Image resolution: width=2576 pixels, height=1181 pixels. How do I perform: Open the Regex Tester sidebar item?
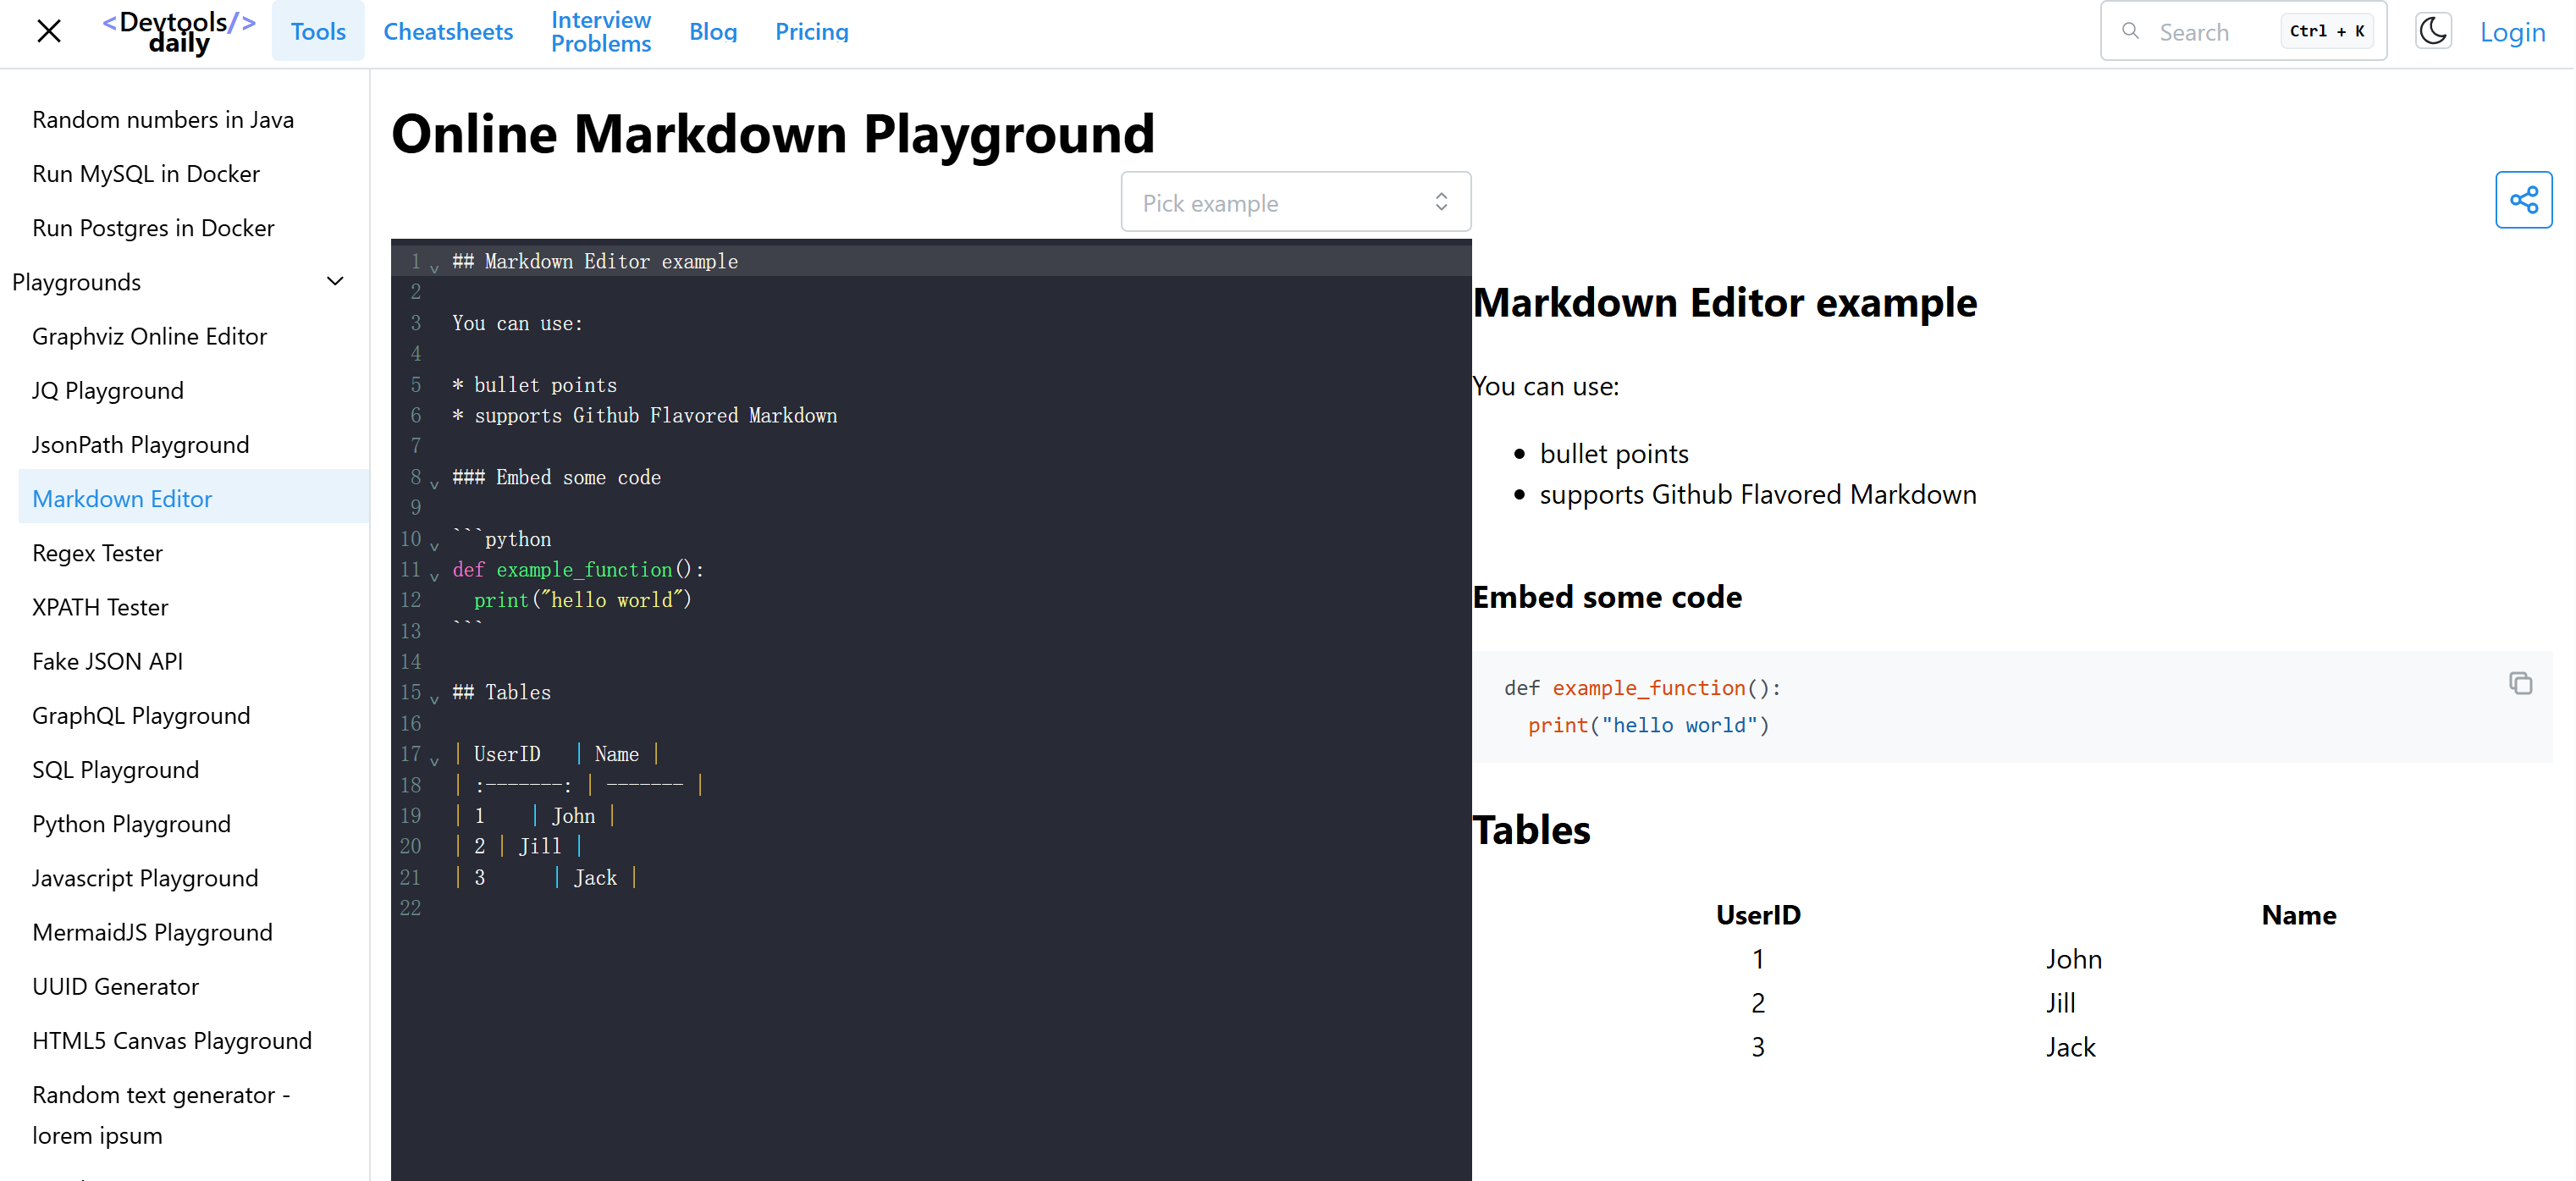97,553
